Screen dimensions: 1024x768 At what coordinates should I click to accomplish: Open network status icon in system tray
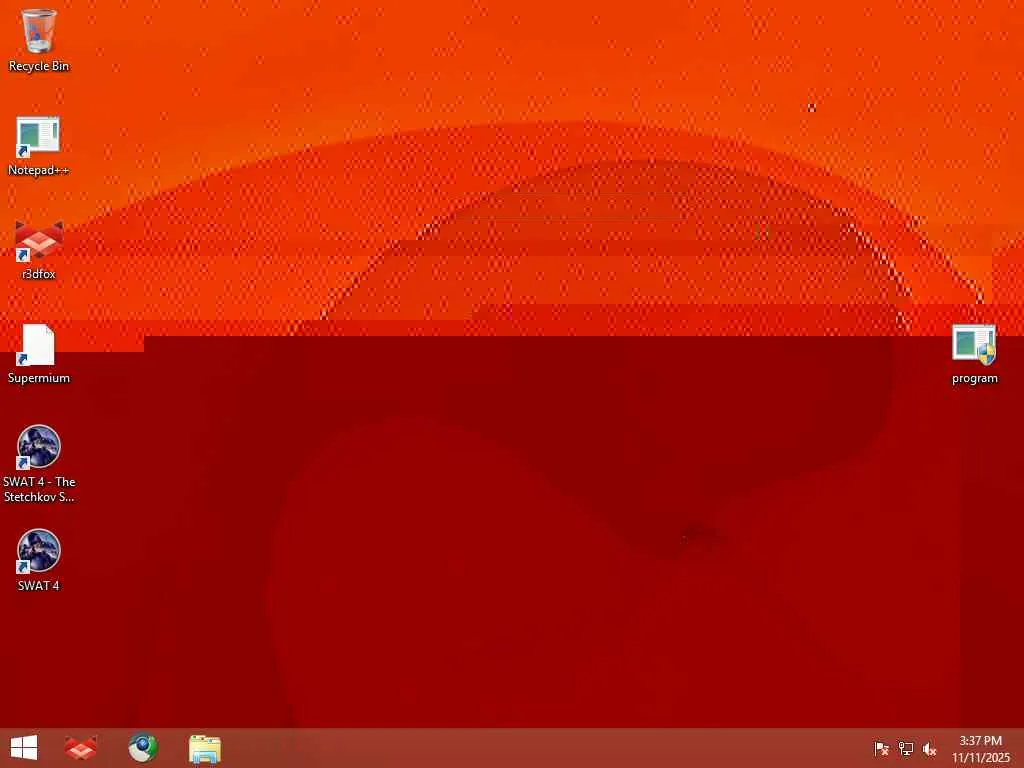(905, 748)
